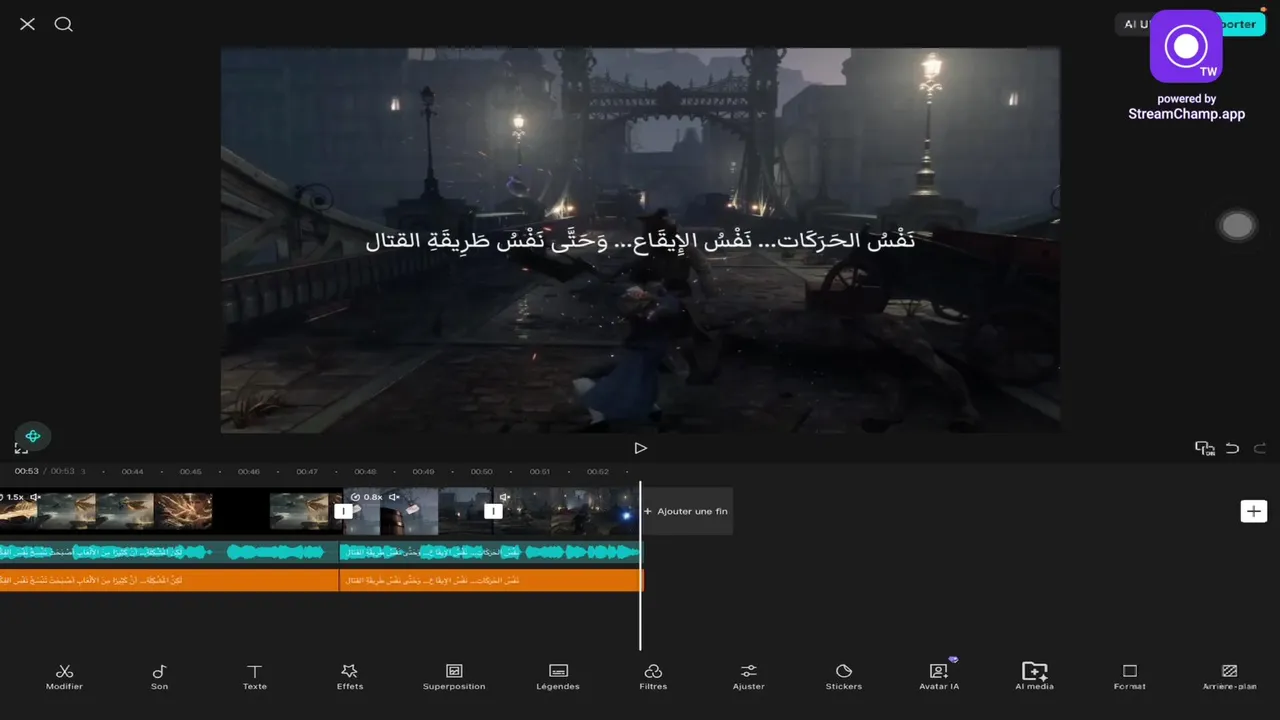The image size is (1280, 720).
Task: Toggle mute icon on the last clip
Action: click(x=504, y=497)
